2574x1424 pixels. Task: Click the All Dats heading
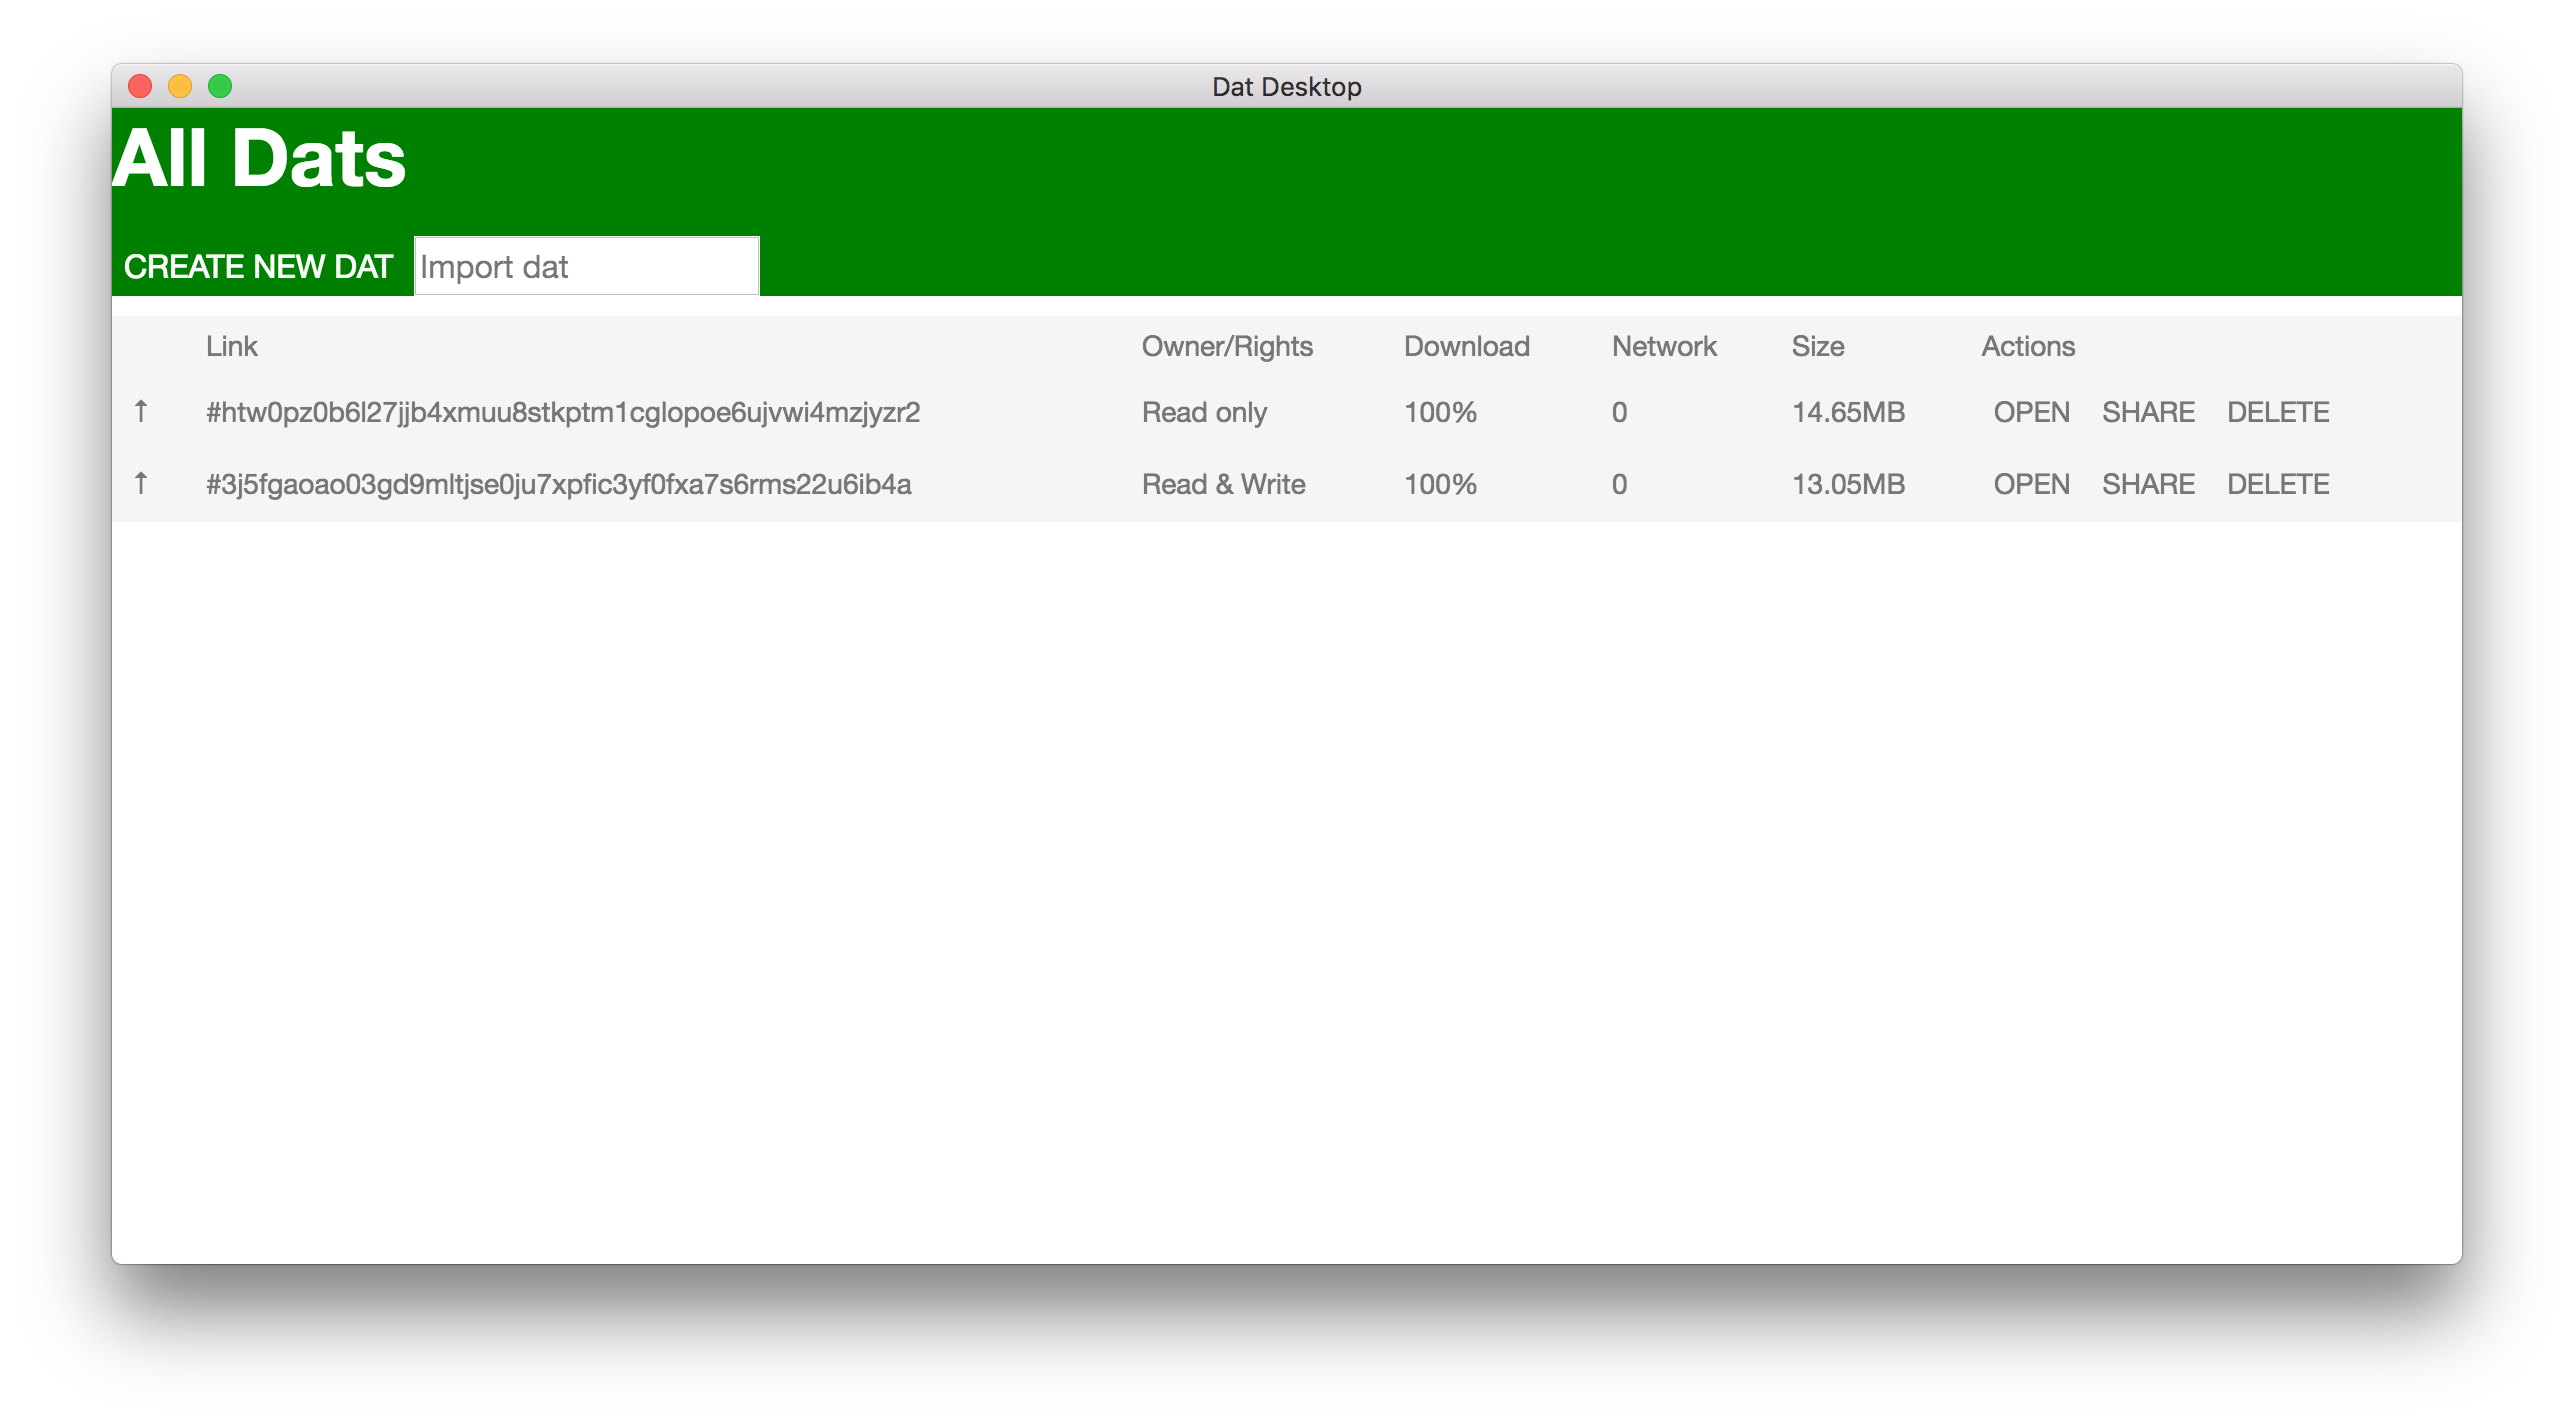[259, 159]
